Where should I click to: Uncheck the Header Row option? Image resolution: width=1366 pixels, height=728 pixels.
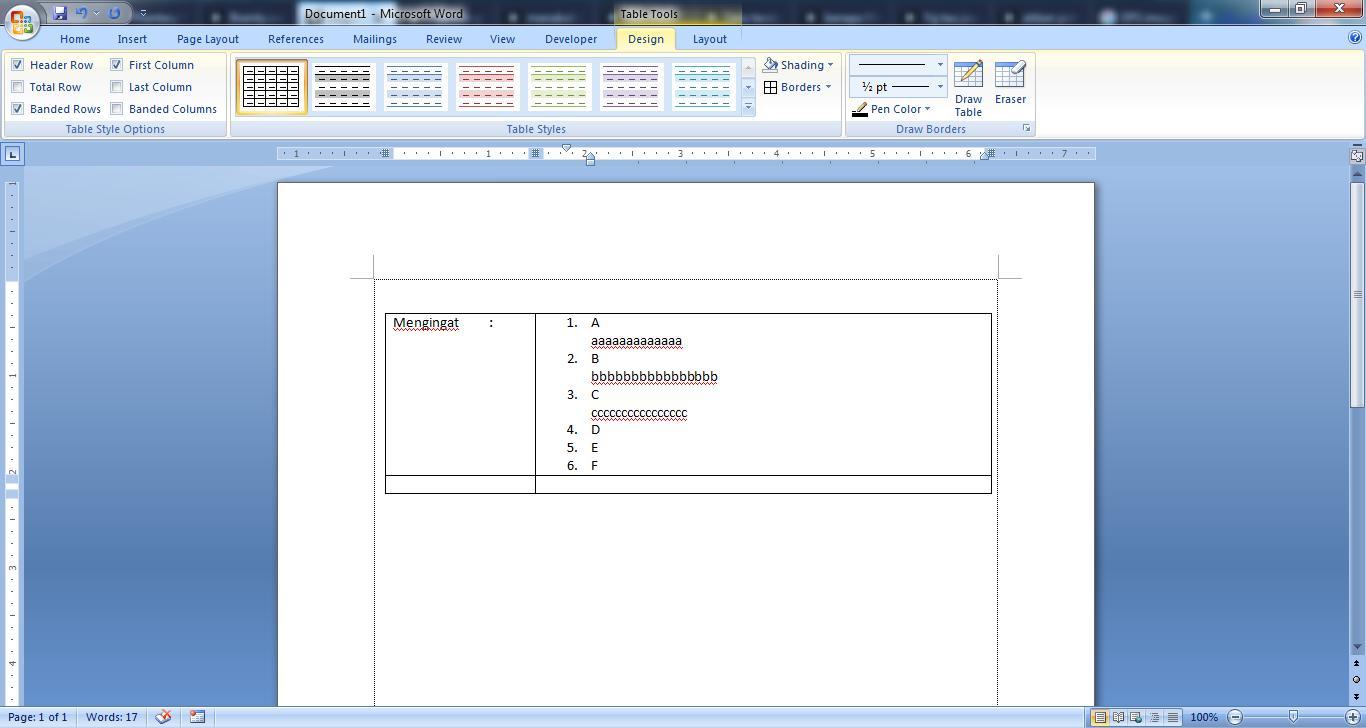pos(17,65)
